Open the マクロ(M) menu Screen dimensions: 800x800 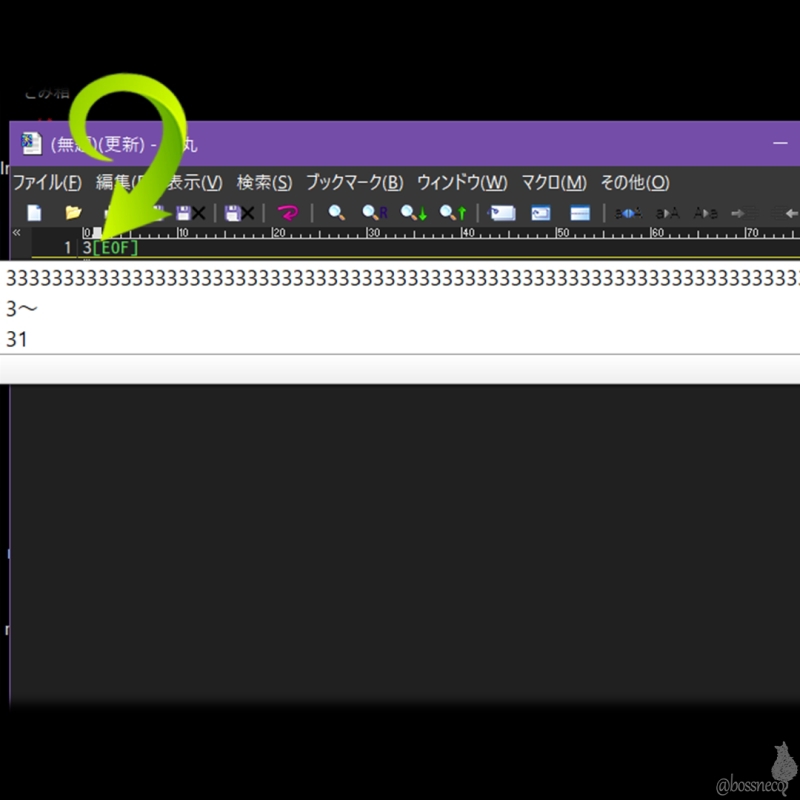(x=553, y=183)
